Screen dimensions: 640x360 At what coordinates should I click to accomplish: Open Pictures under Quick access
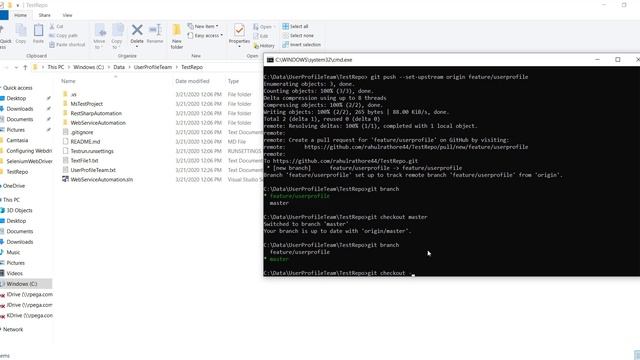pyautogui.click(x=16, y=130)
